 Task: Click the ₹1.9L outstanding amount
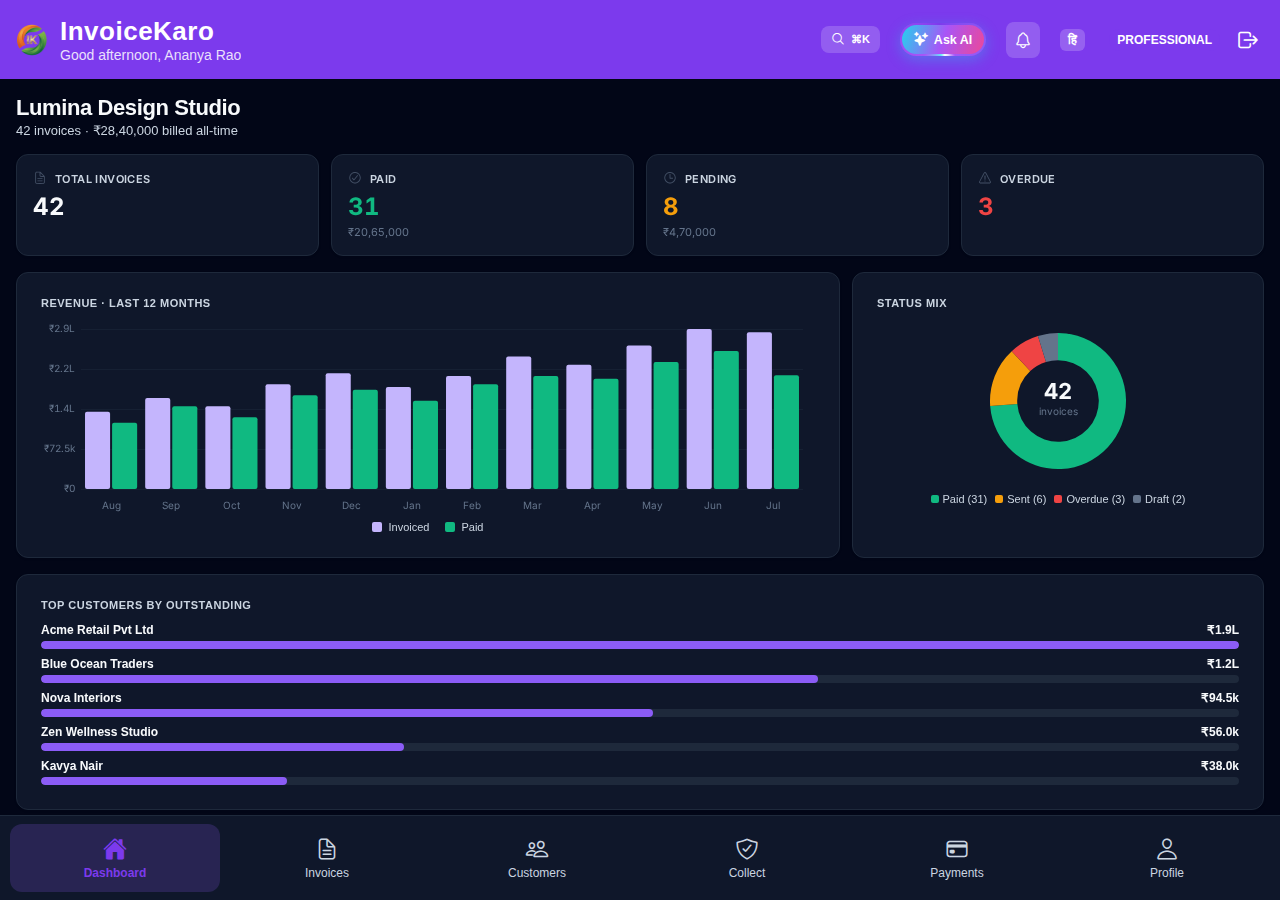click(1222, 630)
